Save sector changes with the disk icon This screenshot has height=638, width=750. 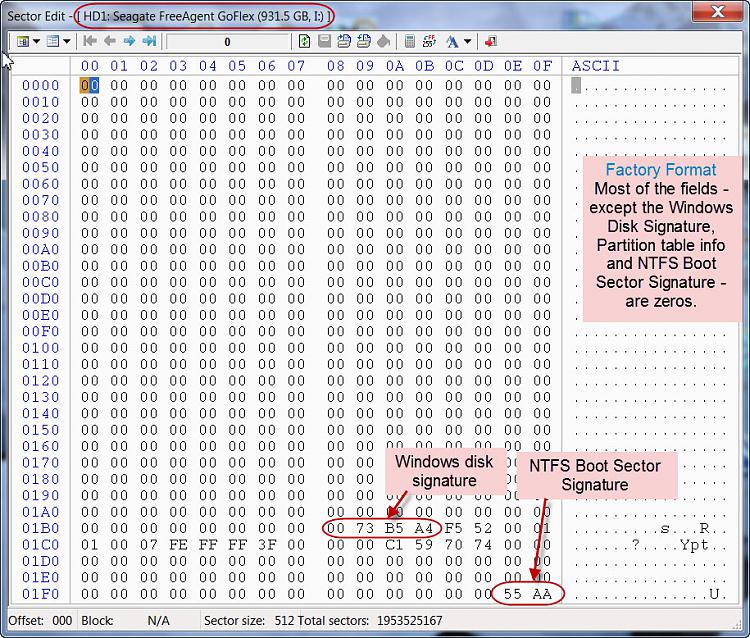pos(324,42)
